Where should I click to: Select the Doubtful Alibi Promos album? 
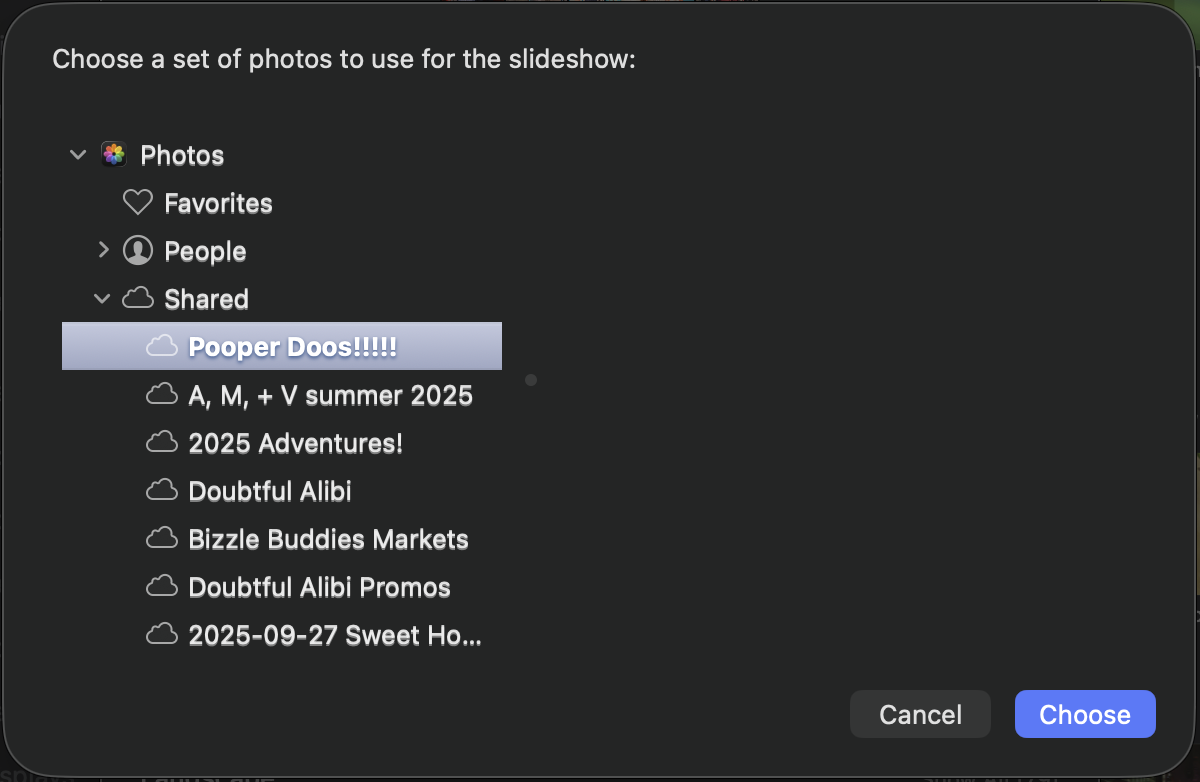(x=319, y=587)
